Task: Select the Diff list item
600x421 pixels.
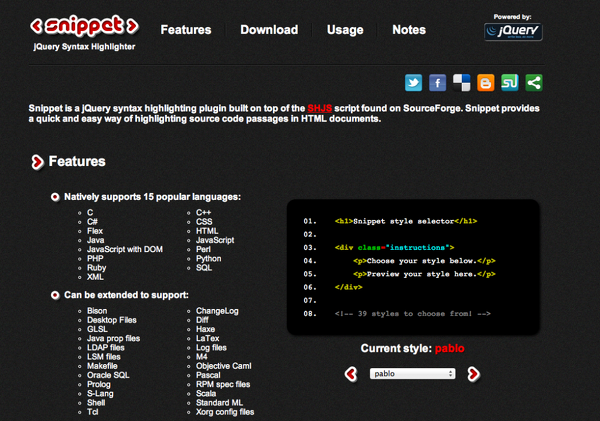Action: (202, 320)
